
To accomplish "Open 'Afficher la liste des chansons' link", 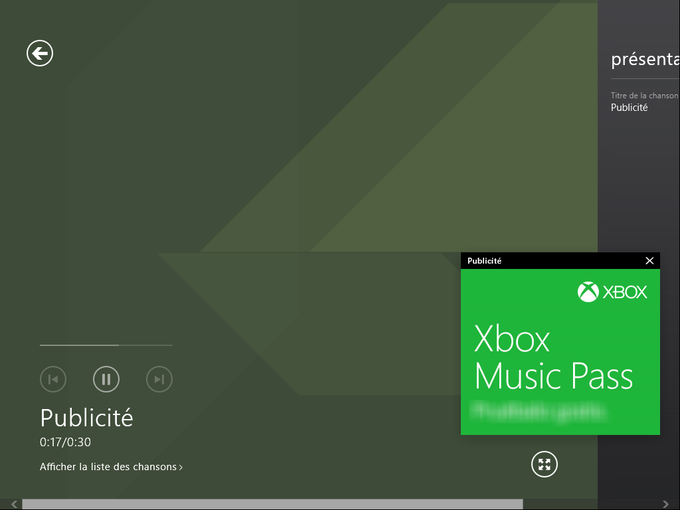I will pyautogui.click(x=111, y=467).
